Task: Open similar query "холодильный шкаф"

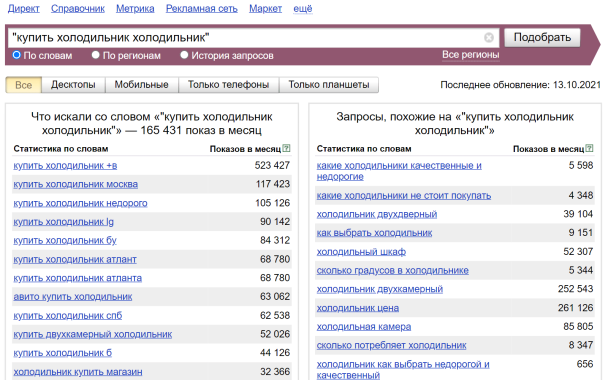Action: [x=361, y=252]
